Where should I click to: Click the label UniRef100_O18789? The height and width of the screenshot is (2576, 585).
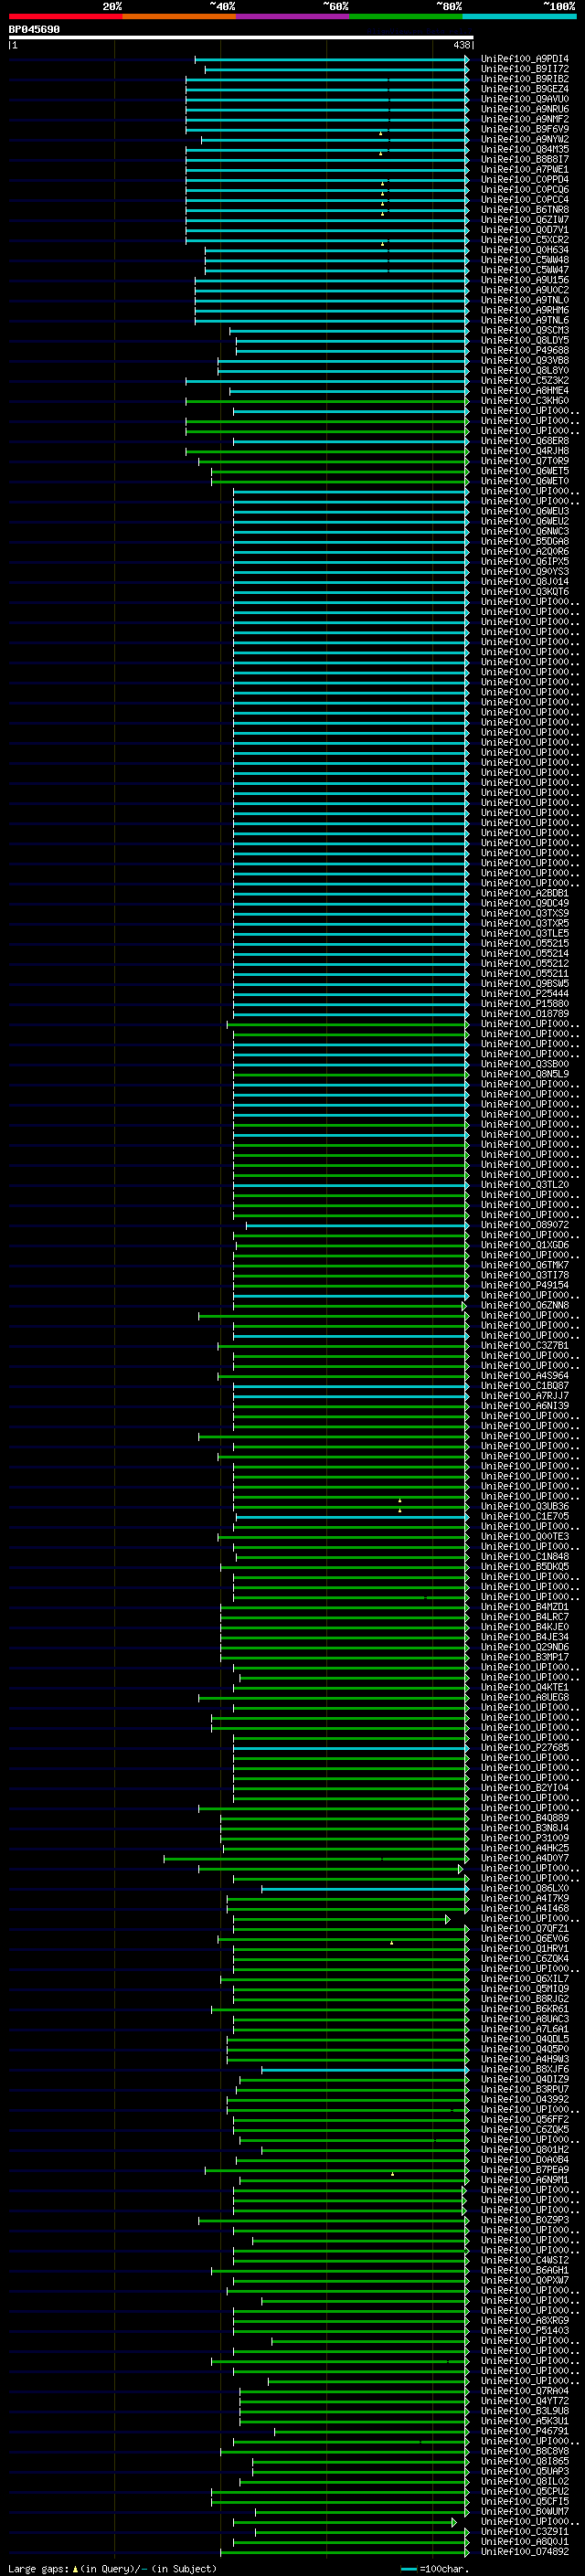point(524,1013)
